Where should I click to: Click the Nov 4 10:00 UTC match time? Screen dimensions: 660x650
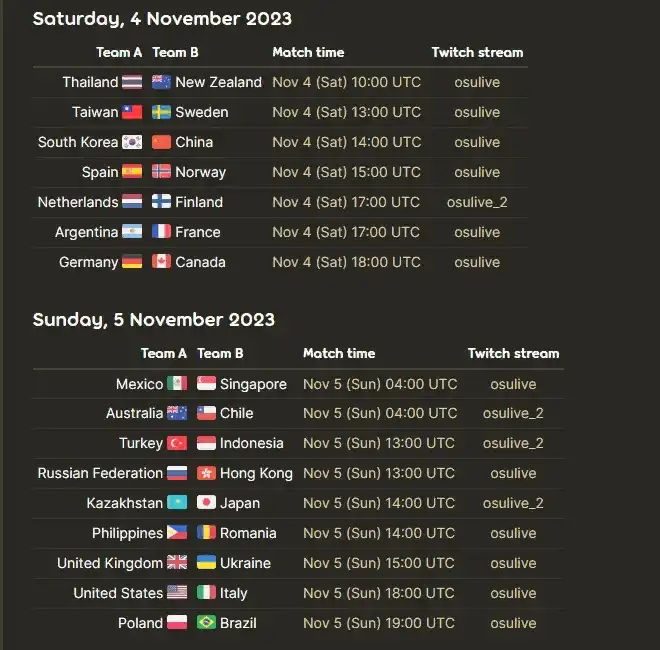pos(346,82)
